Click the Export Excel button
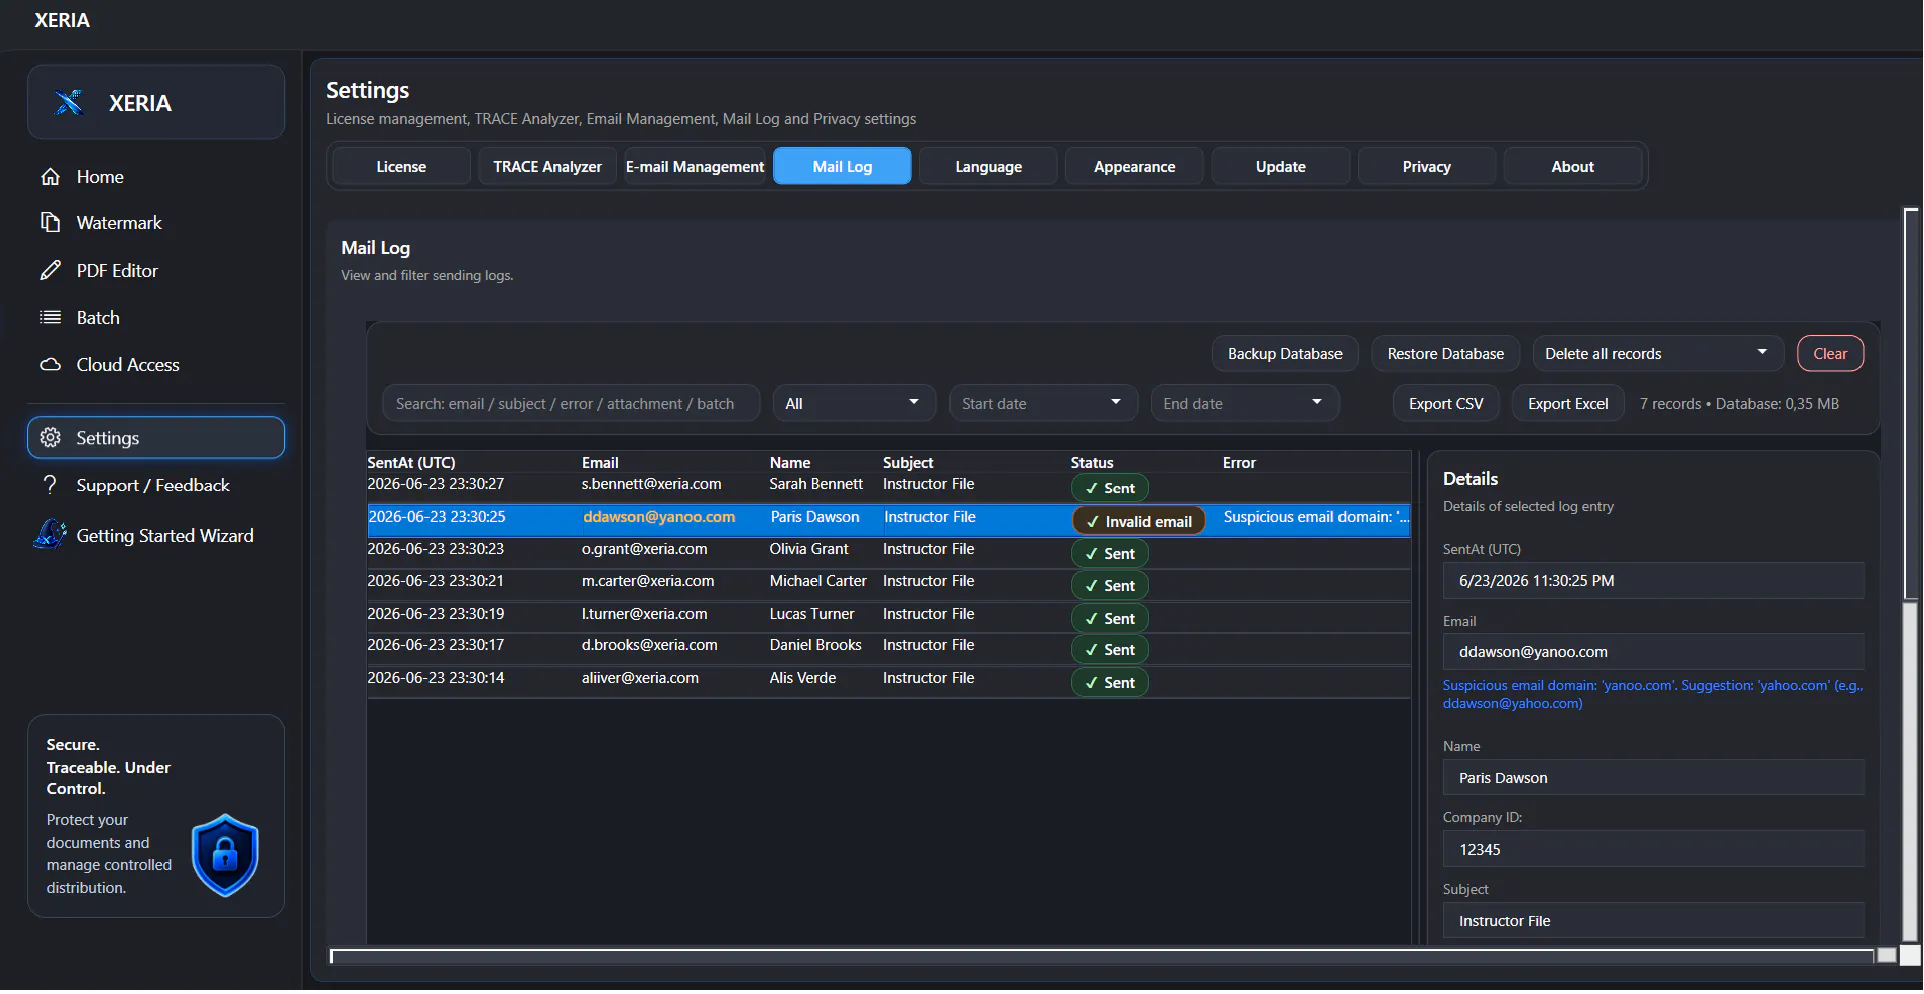The height and width of the screenshot is (994, 1924). [1568, 403]
